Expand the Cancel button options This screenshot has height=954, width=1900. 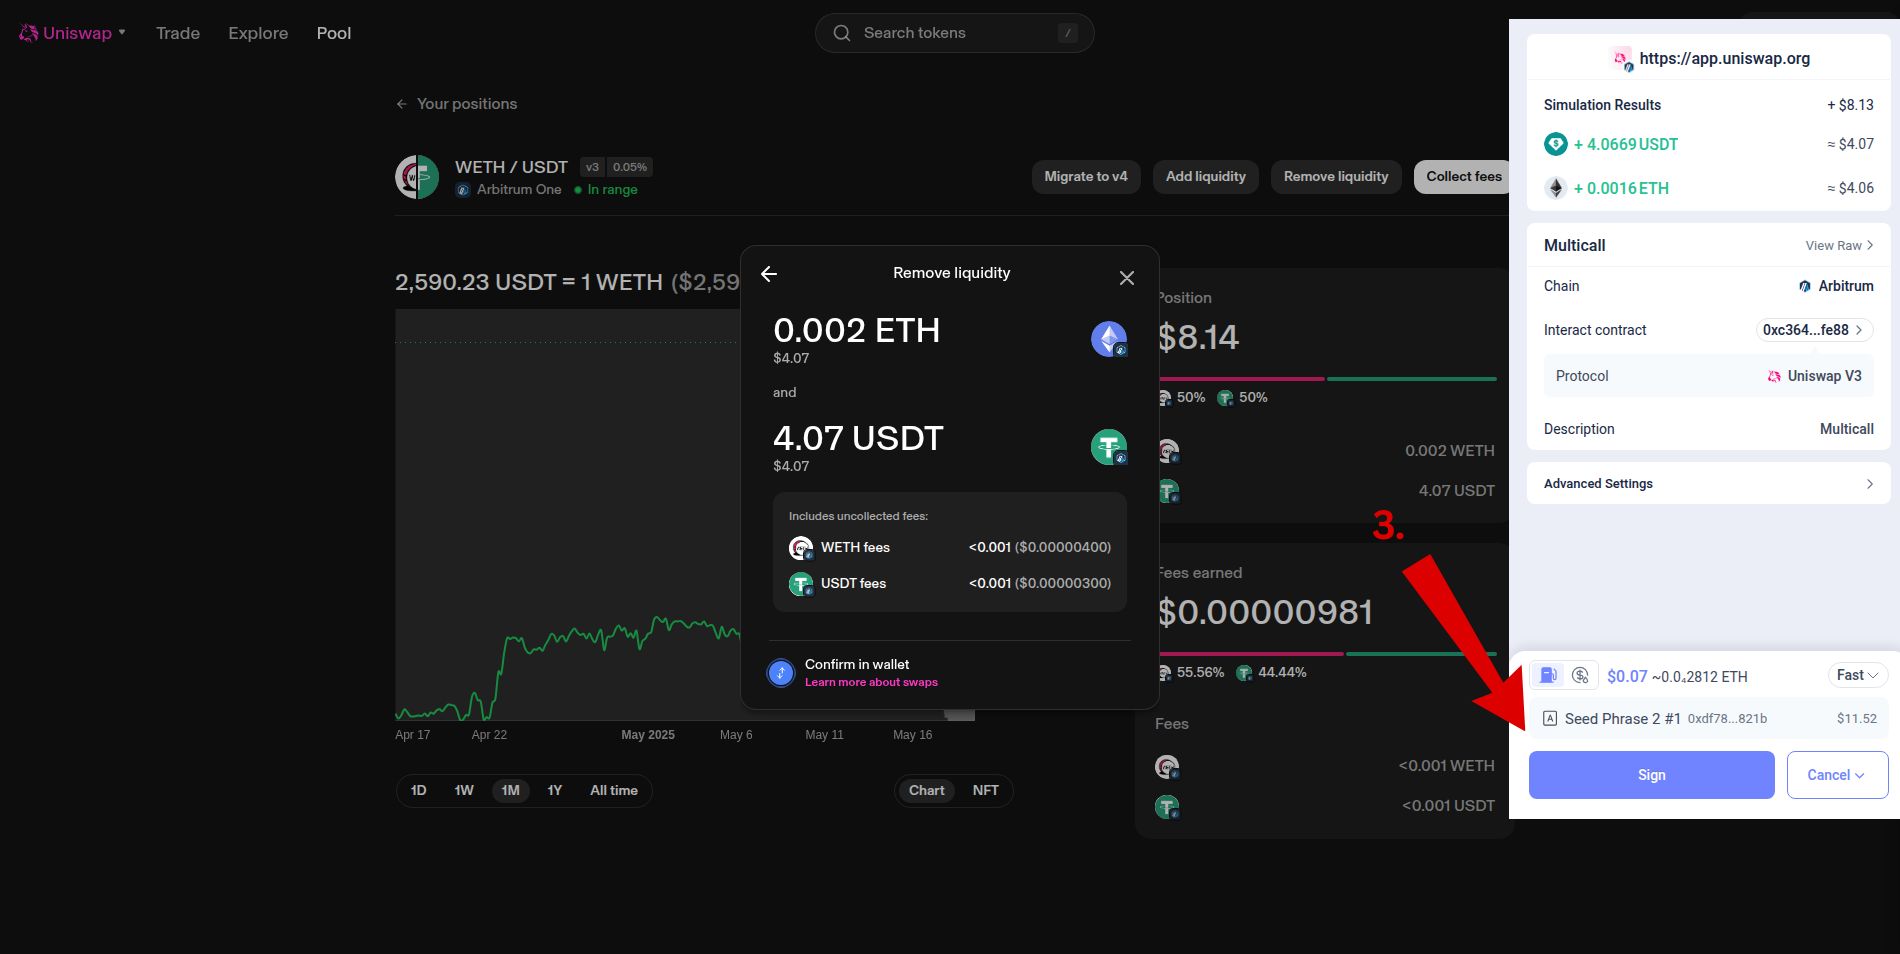click(1837, 775)
